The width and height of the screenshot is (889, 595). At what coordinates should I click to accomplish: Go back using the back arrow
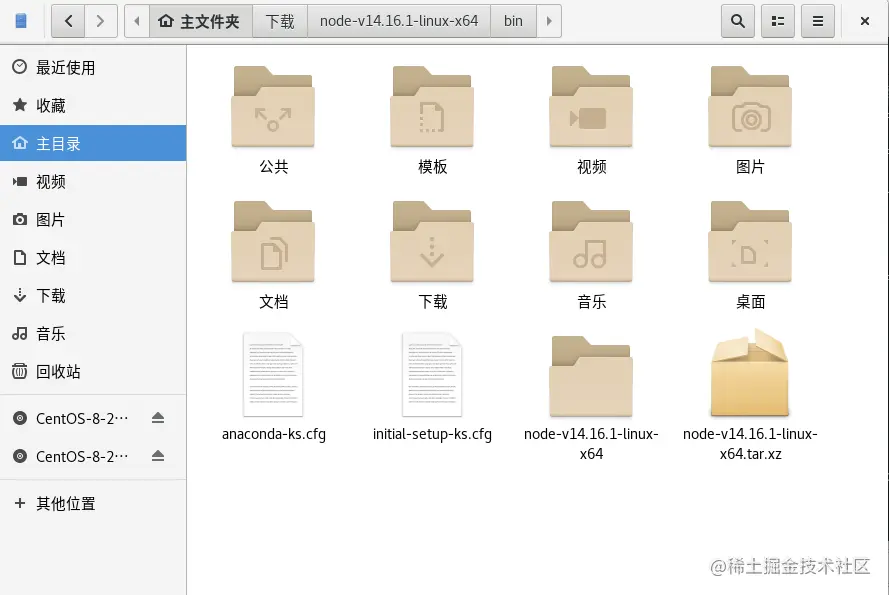pos(67,20)
